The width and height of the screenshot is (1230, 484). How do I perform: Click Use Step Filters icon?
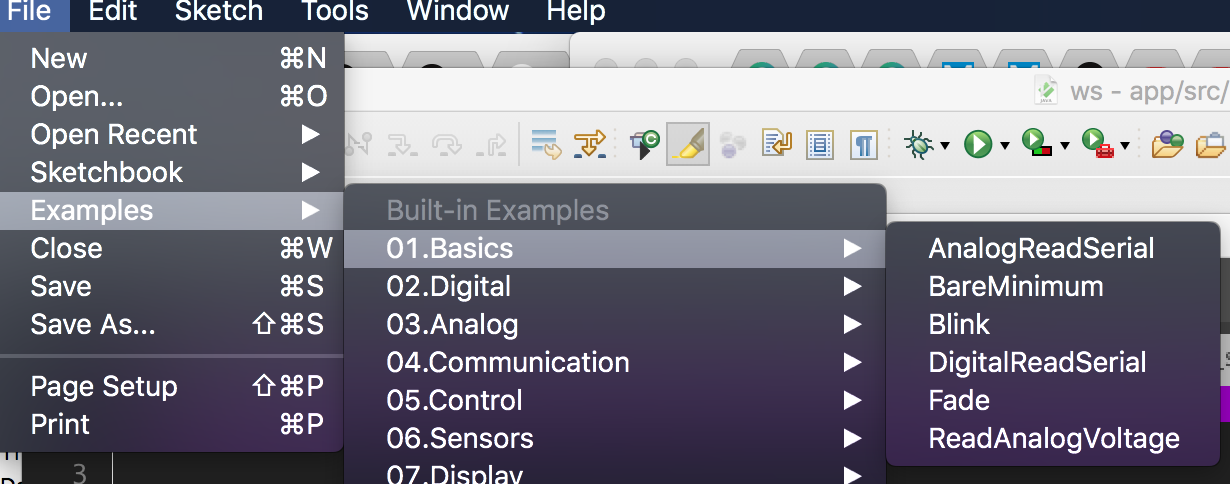click(590, 145)
